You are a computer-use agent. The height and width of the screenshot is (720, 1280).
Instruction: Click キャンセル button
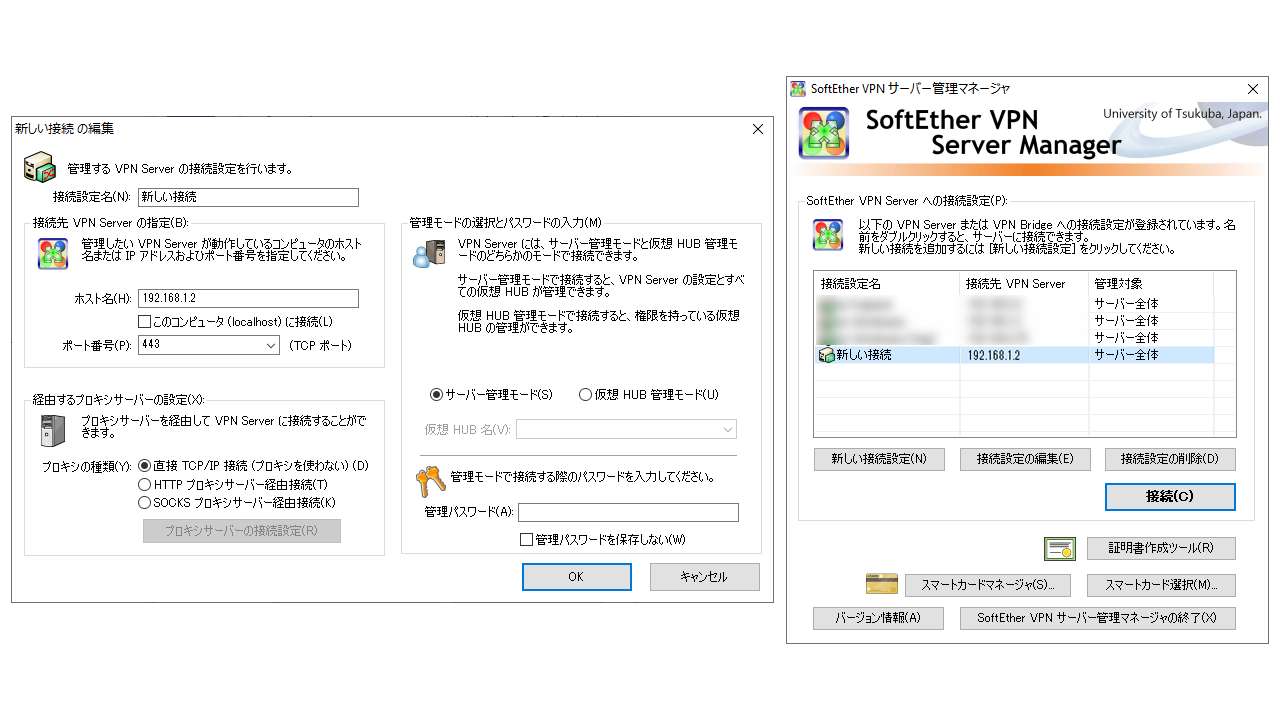click(704, 577)
